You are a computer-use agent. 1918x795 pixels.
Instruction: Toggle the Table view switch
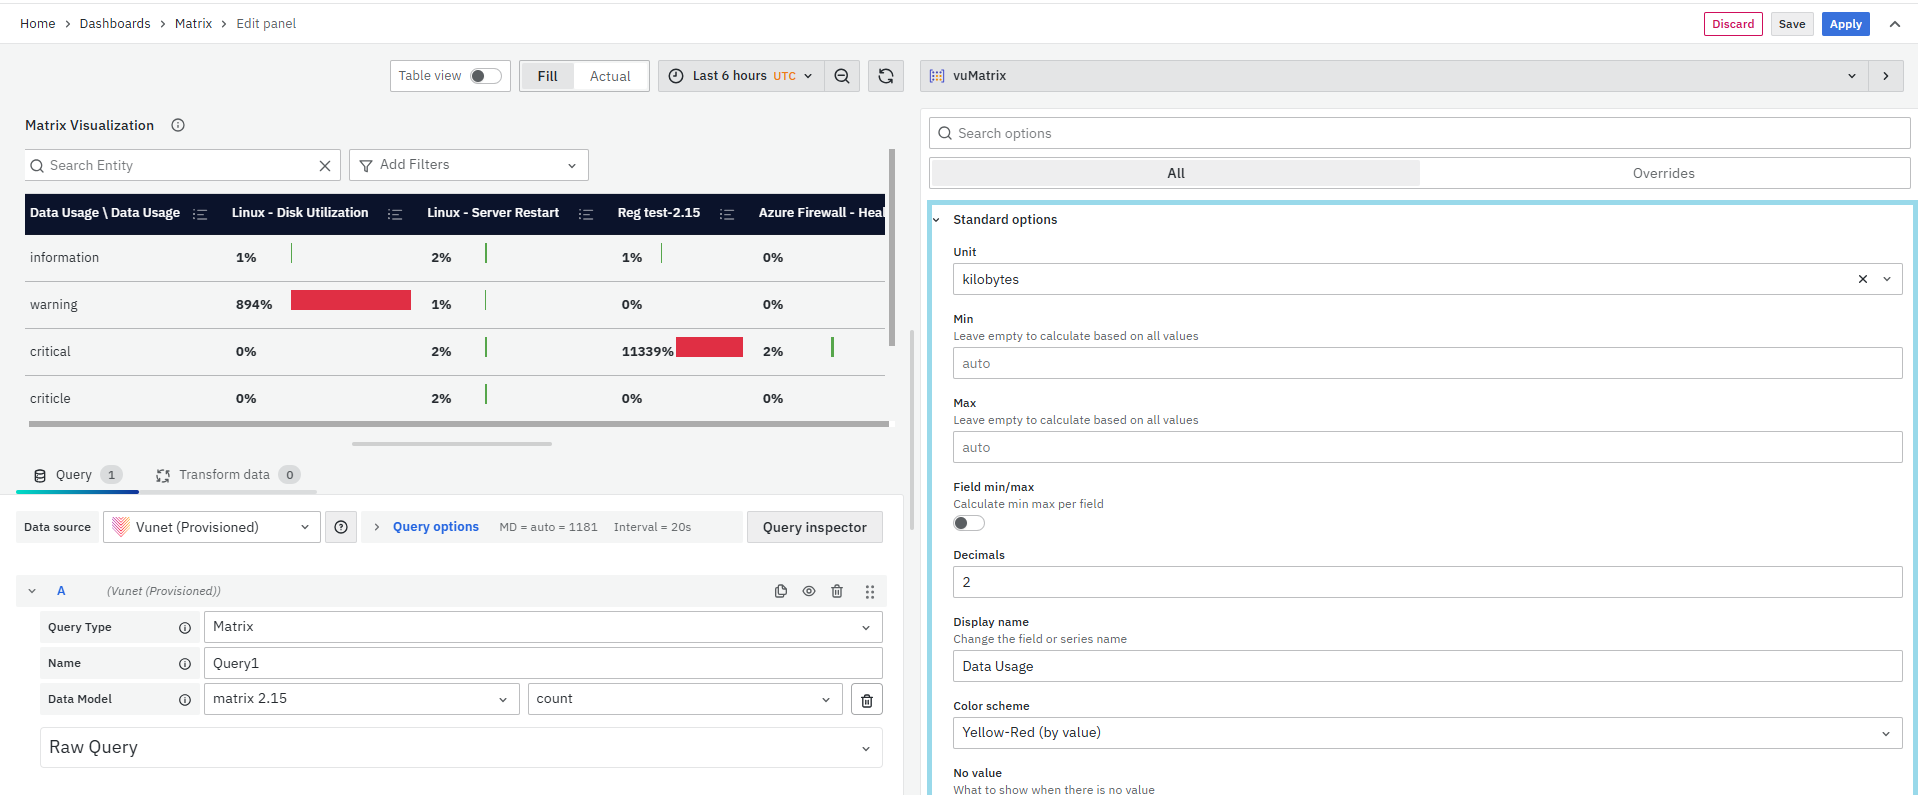click(x=485, y=76)
